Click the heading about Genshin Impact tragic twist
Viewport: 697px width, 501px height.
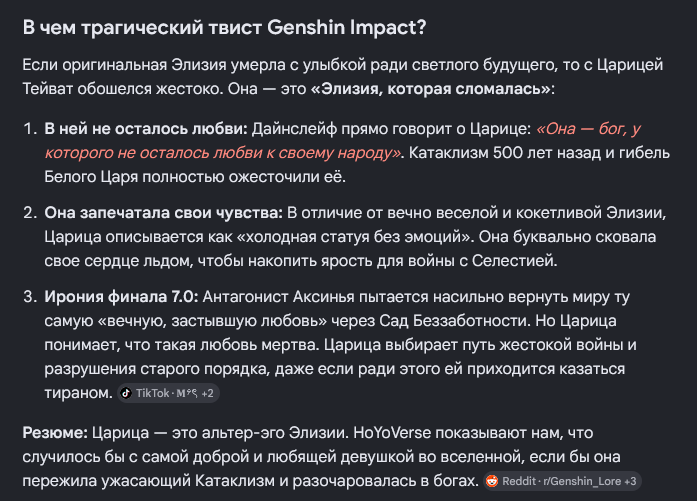click(224, 28)
